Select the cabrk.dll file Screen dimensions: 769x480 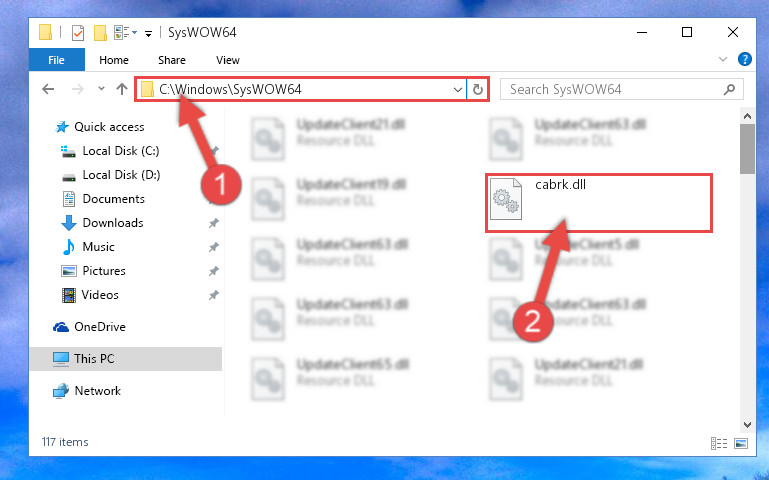[x=598, y=202]
